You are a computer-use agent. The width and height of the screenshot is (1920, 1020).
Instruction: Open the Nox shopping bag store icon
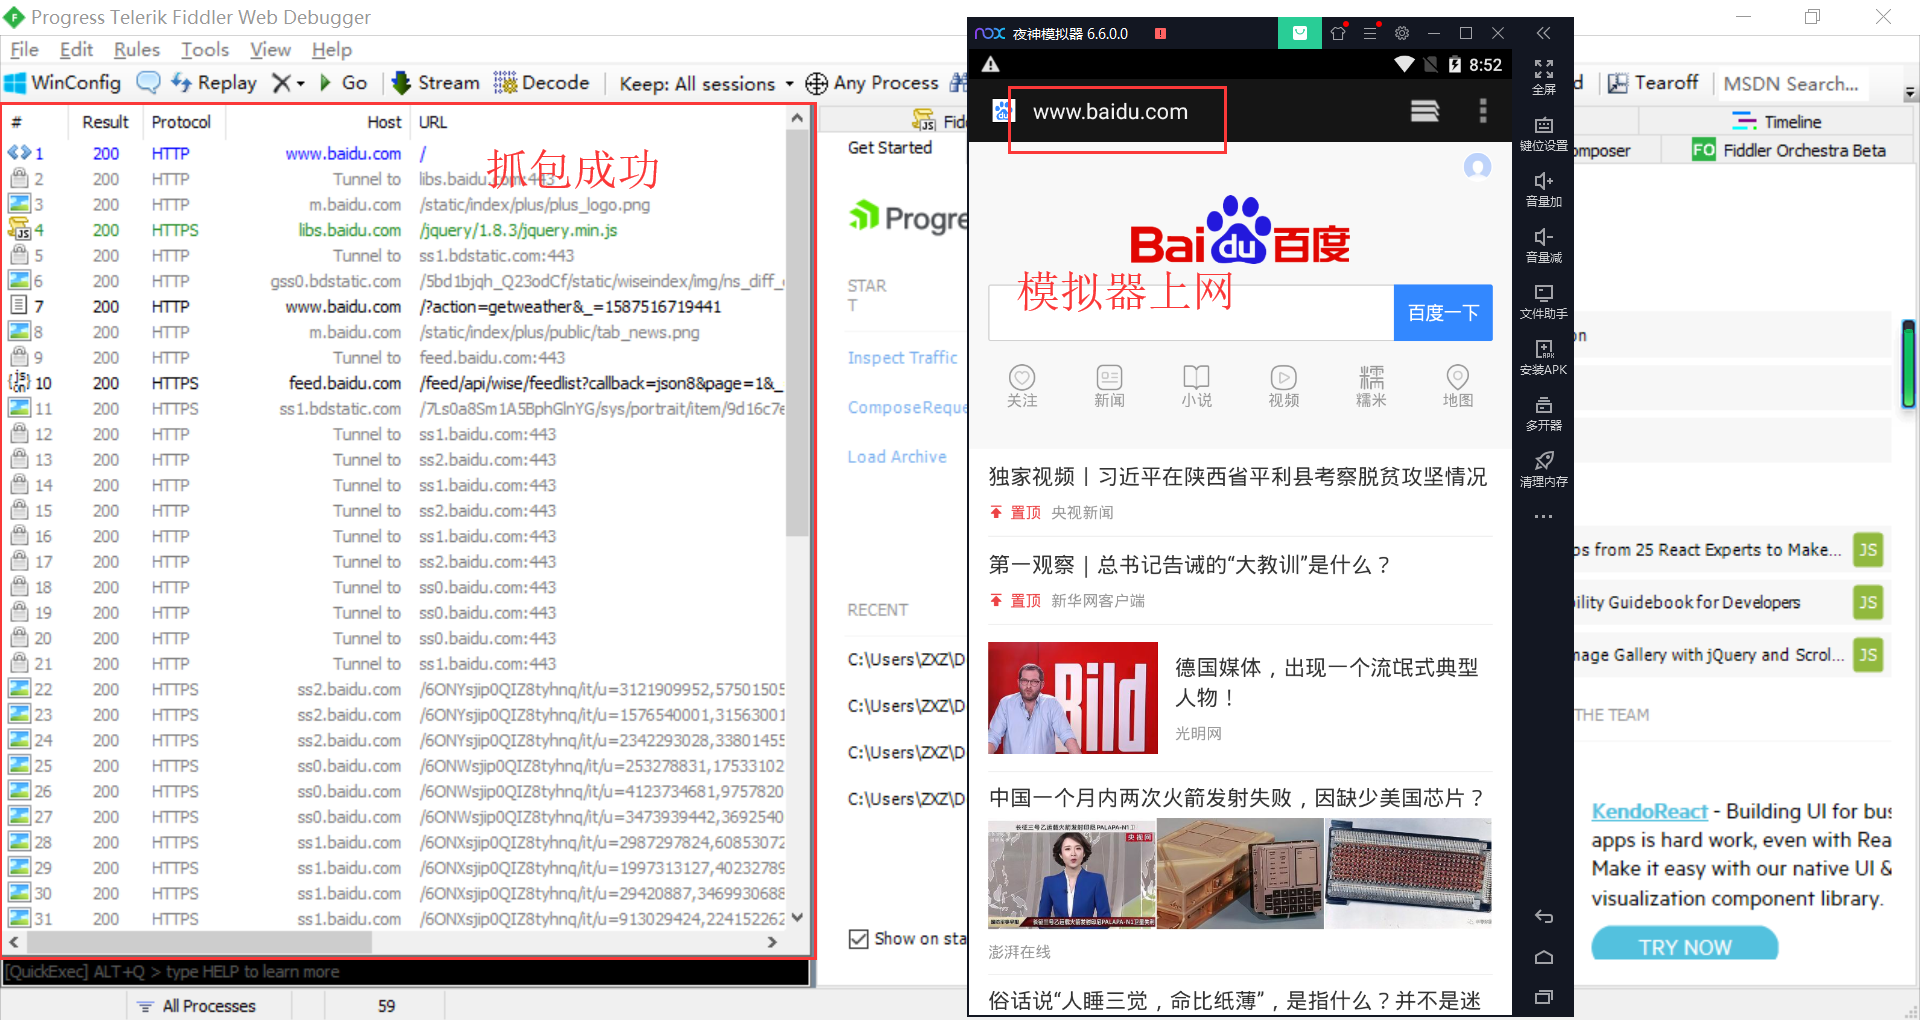[x=1299, y=33]
